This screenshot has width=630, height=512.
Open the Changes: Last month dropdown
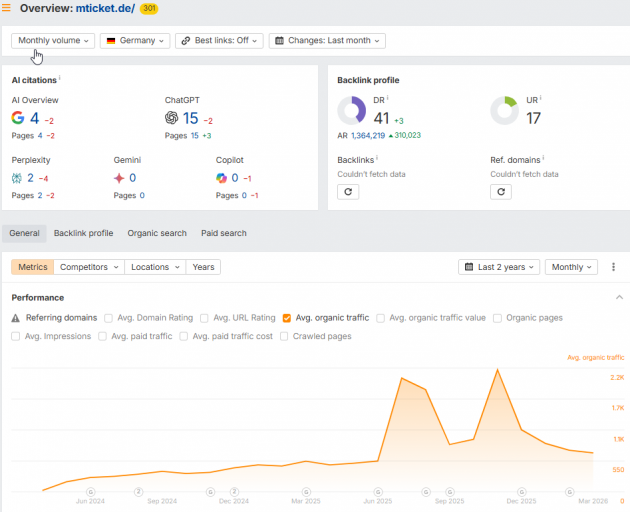click(327, 41)
